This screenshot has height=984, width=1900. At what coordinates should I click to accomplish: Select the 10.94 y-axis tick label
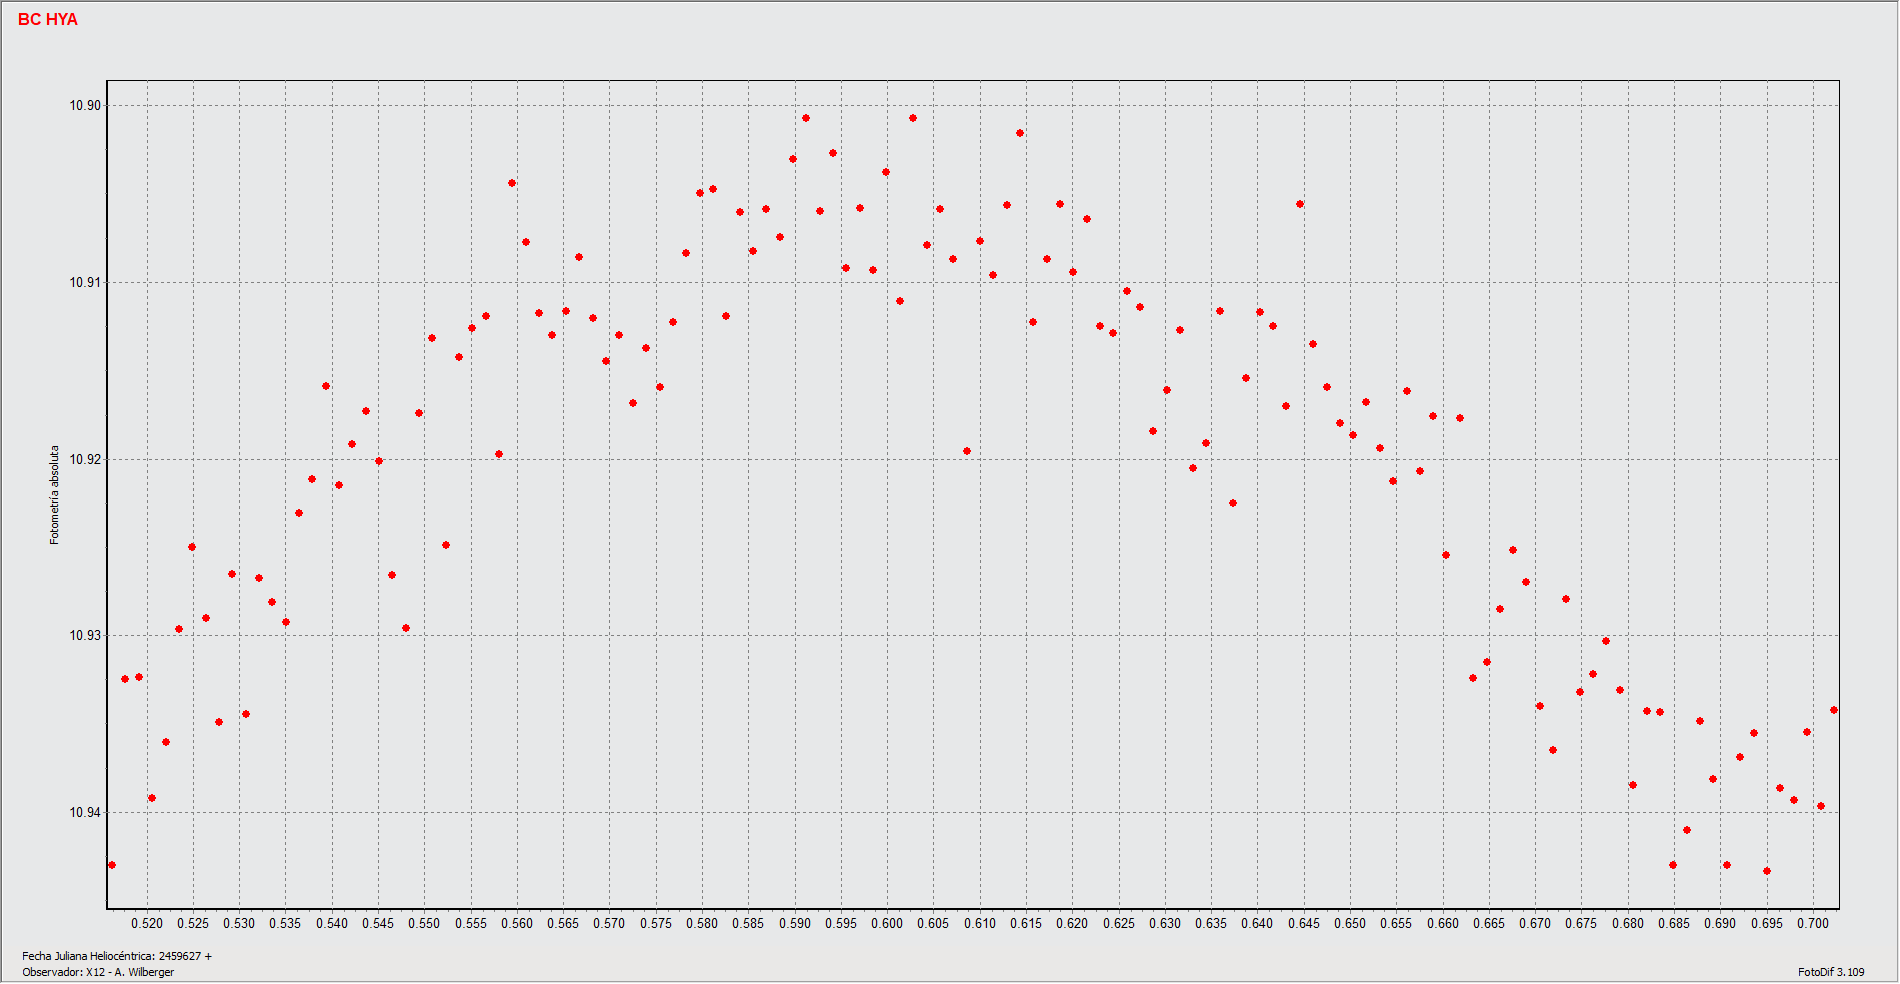tap(84, 813)
